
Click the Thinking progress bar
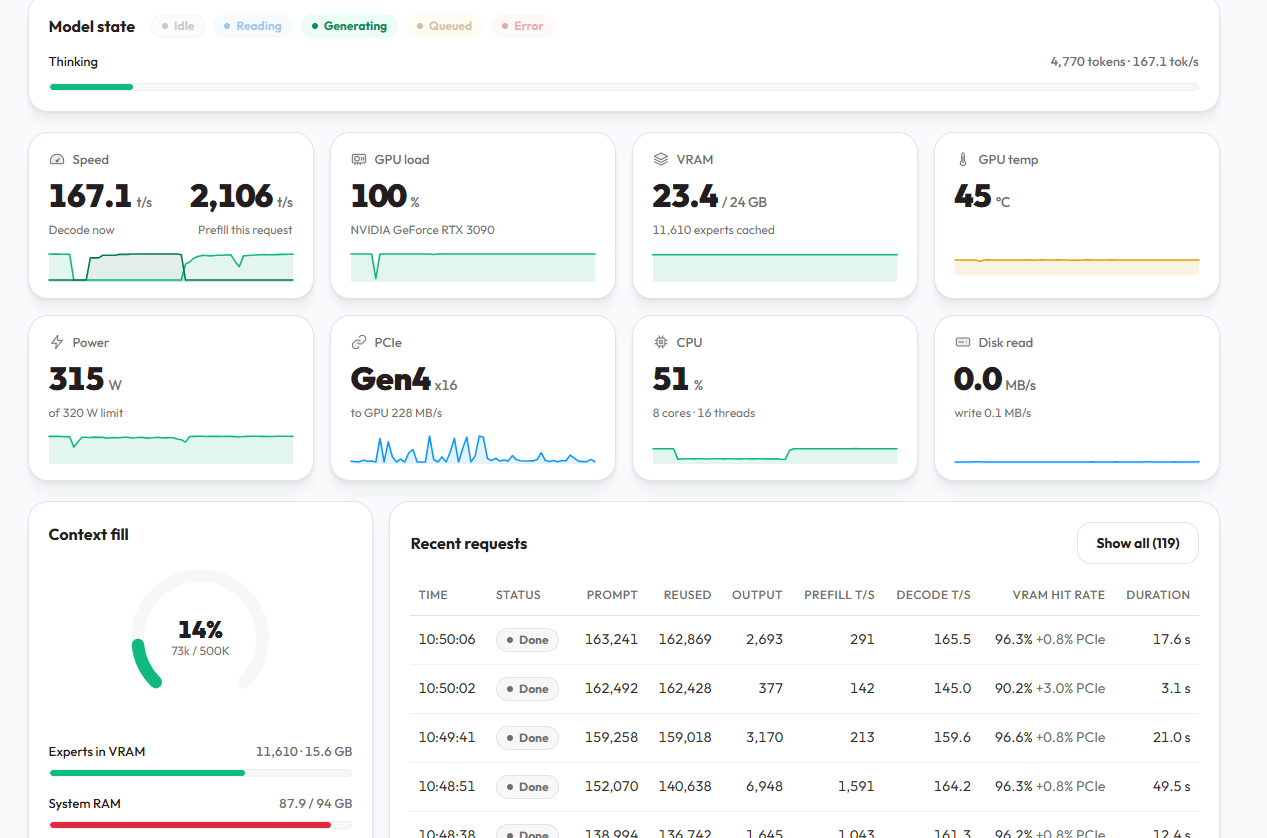coord(624,87)
